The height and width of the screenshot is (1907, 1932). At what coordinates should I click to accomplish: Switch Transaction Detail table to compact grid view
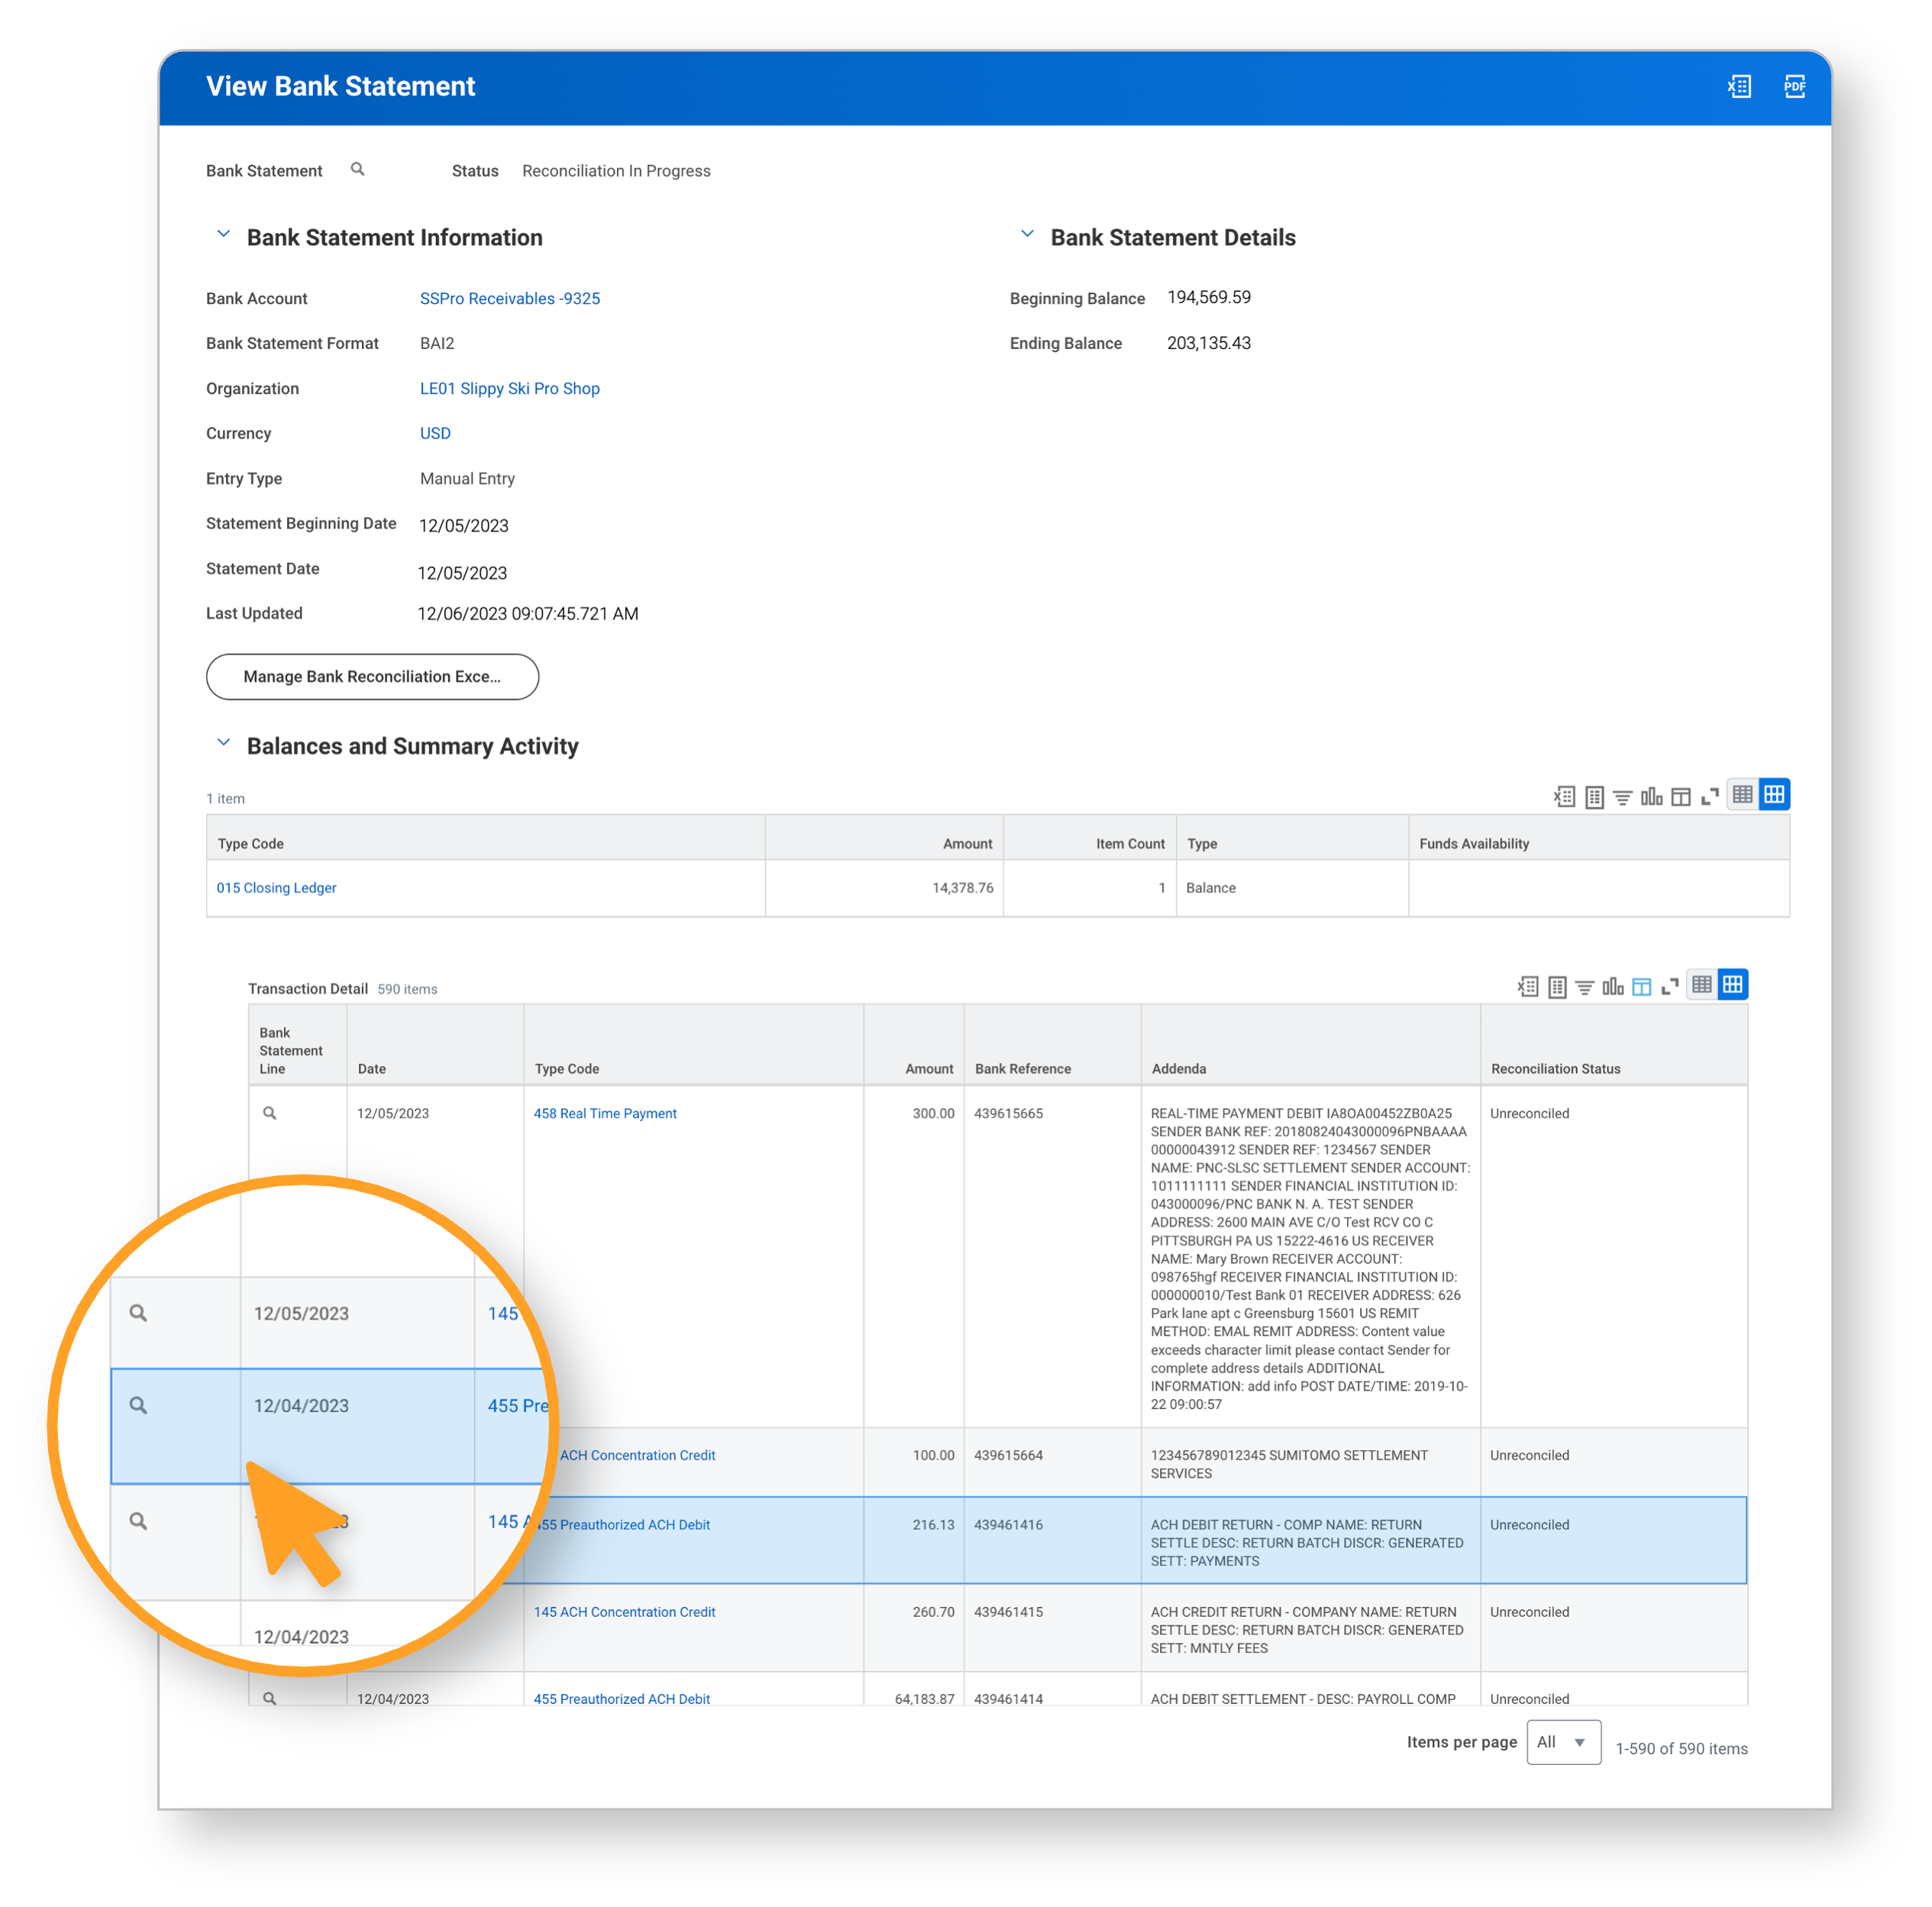click(x=1701, y=985)
